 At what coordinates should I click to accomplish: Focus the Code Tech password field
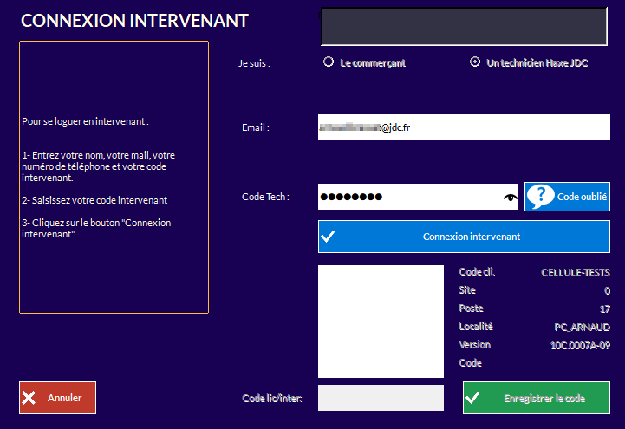[x=410, y=198]
